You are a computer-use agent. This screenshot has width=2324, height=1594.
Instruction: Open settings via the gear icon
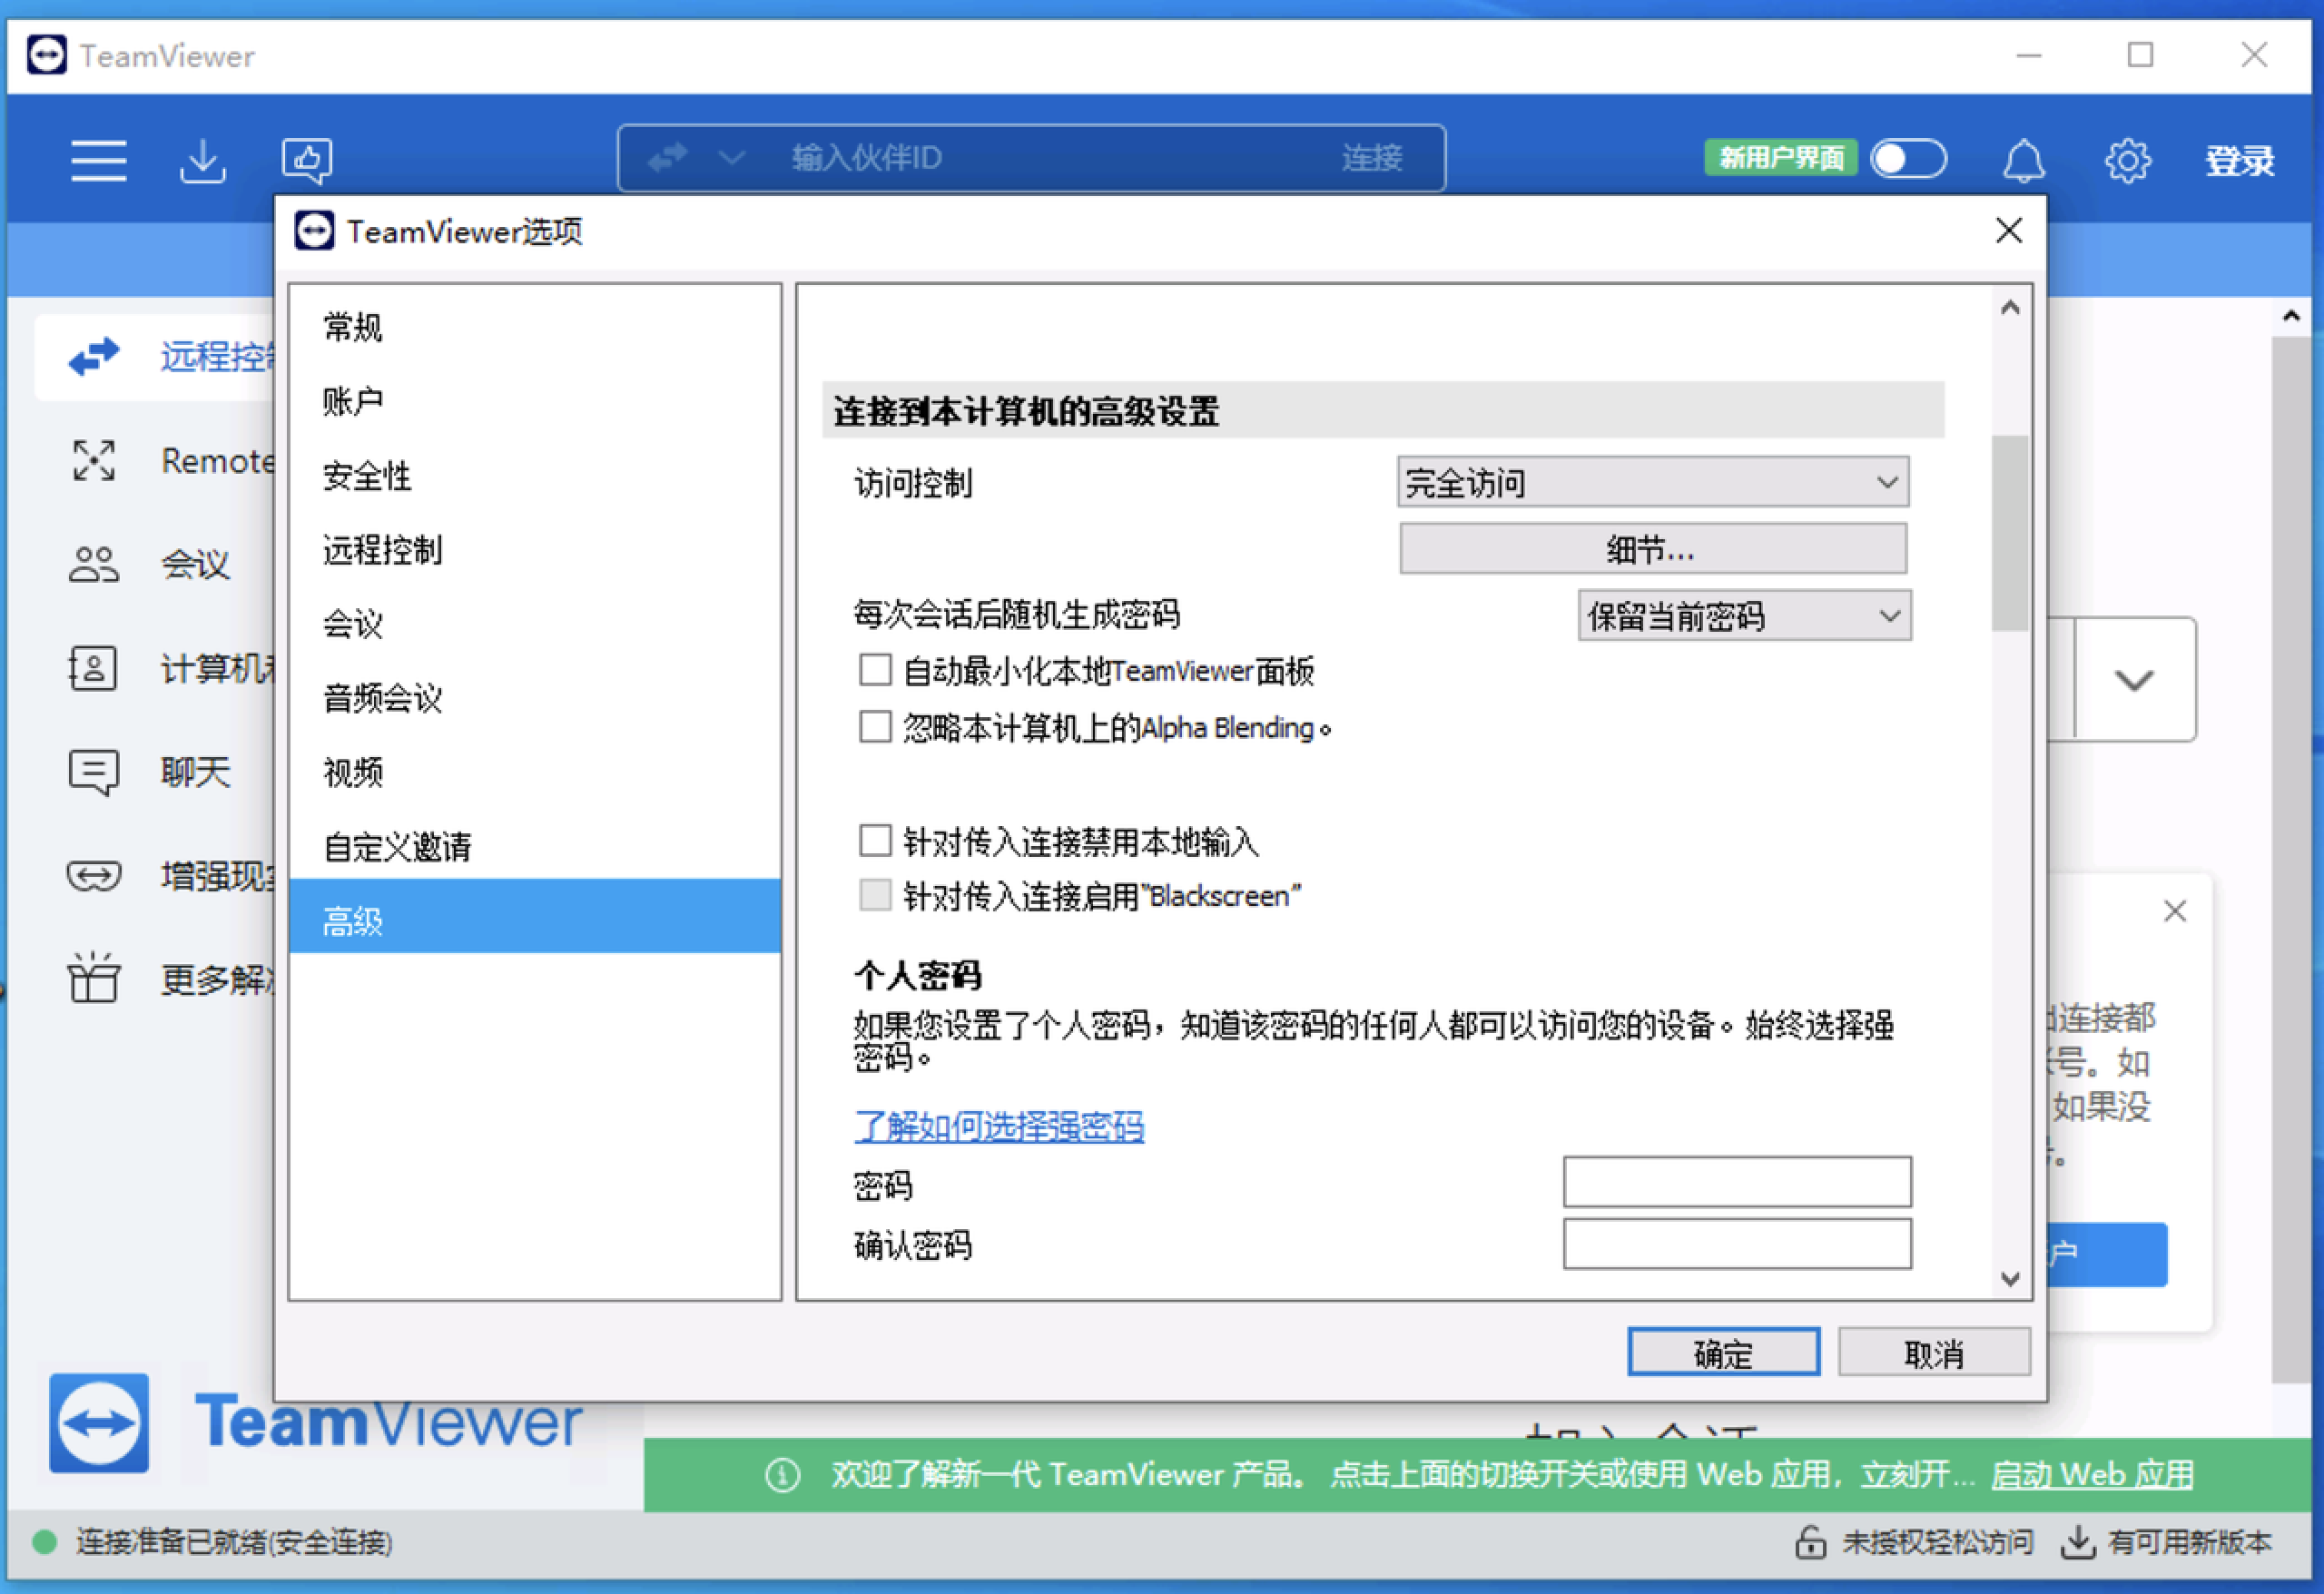[x=2128, y=160]
